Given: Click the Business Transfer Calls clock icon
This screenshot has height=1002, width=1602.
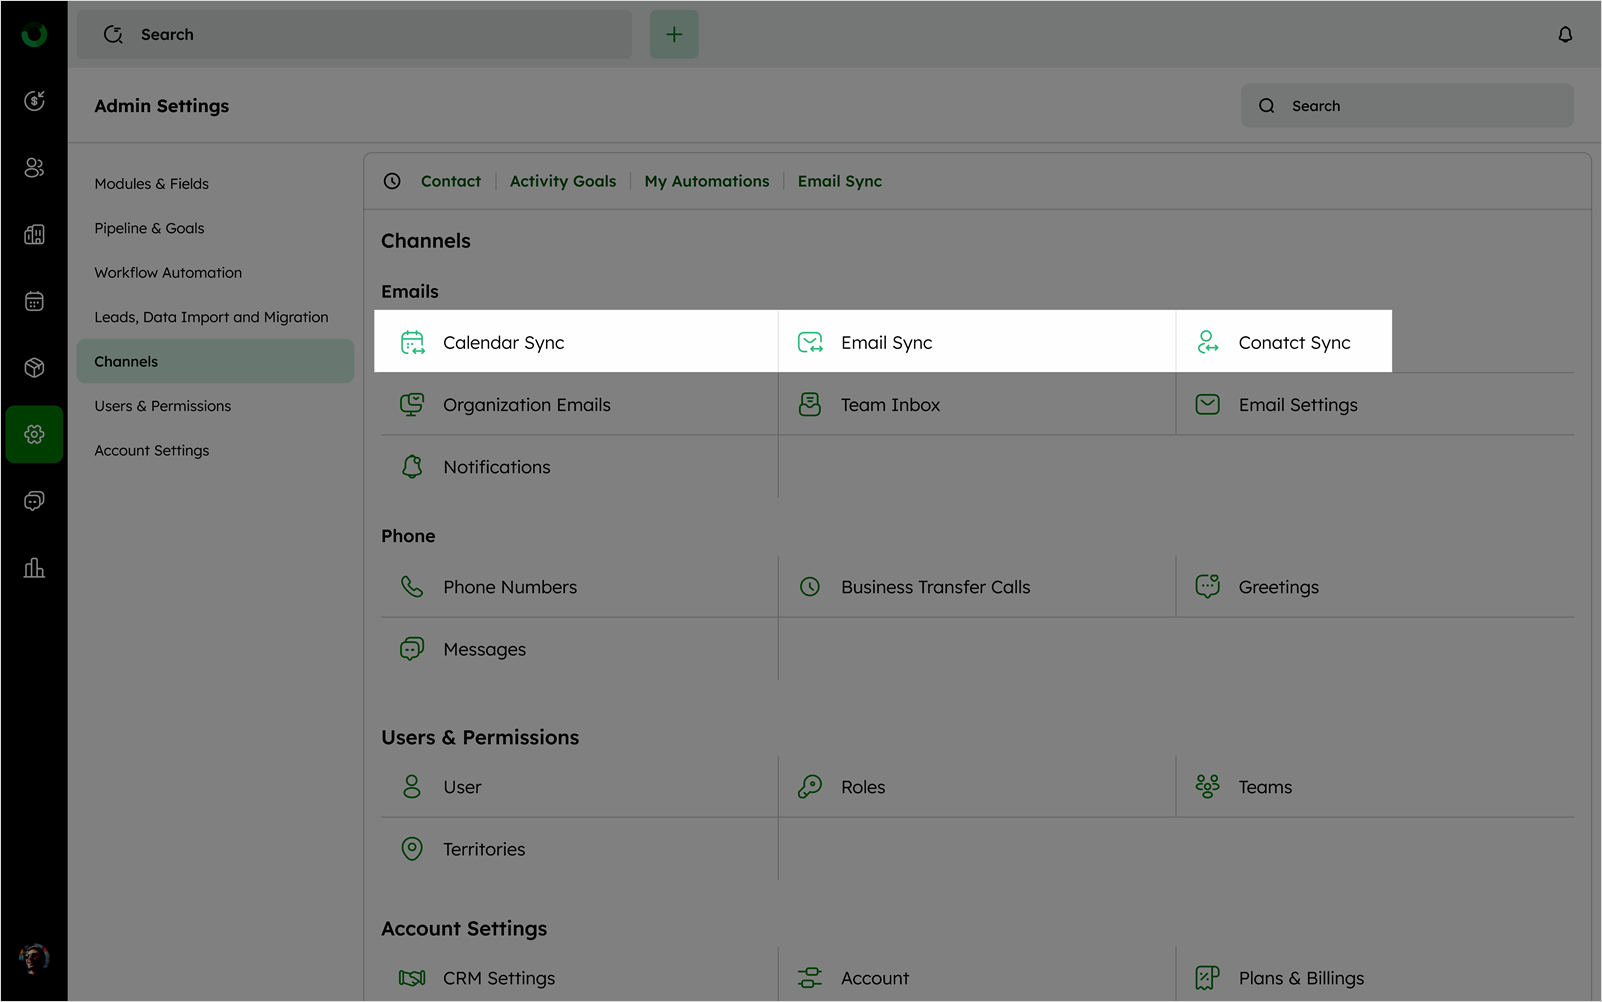Looking at the screenshot, I should pos(810,587).
